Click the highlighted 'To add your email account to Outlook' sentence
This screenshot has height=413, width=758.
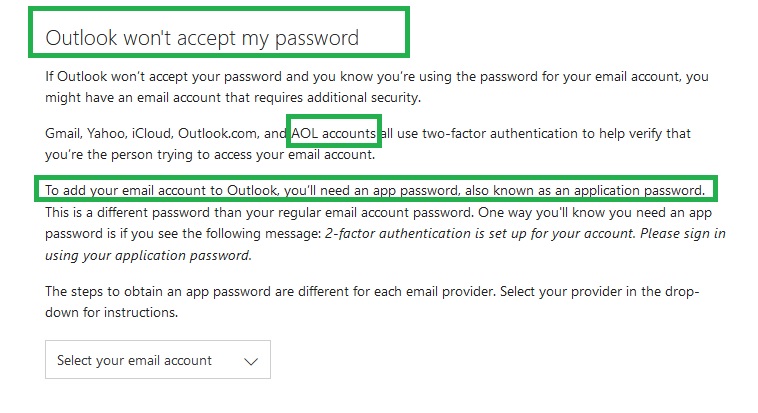[x=375, y=190]
